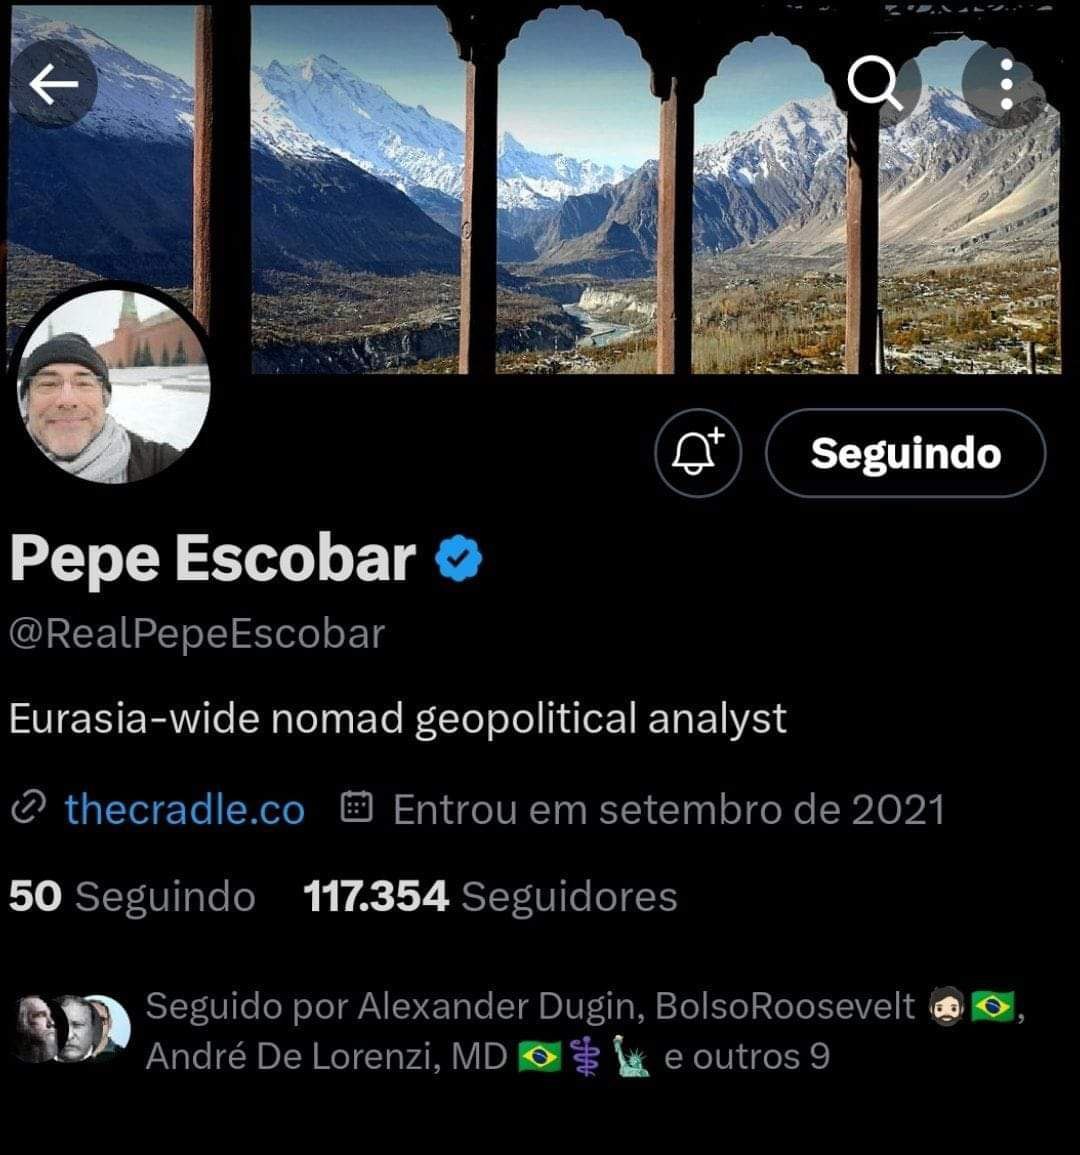Click the blue verified badge
Image resolution: width=1080 pixels, height=1155 pixels.
point(458,558)
